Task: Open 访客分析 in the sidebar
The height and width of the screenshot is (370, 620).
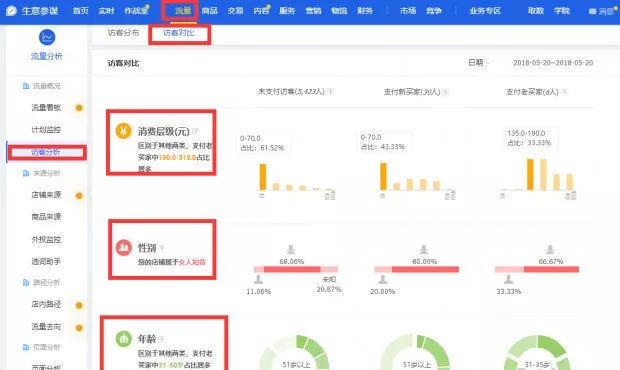Action: point(46,152)
